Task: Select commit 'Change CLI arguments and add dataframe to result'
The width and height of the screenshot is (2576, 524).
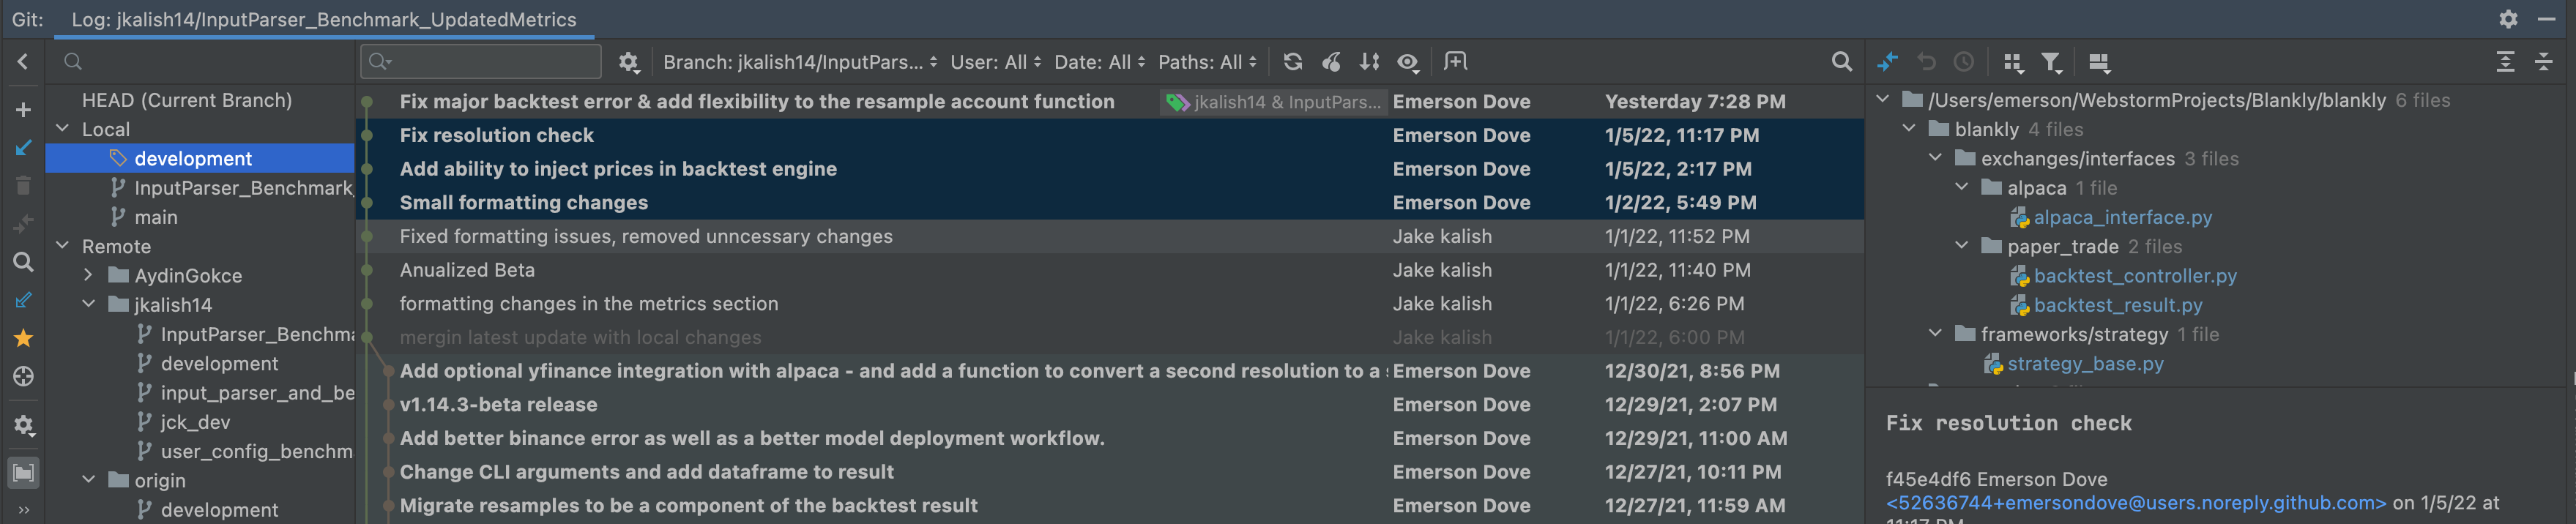Action: coord(646,471)
